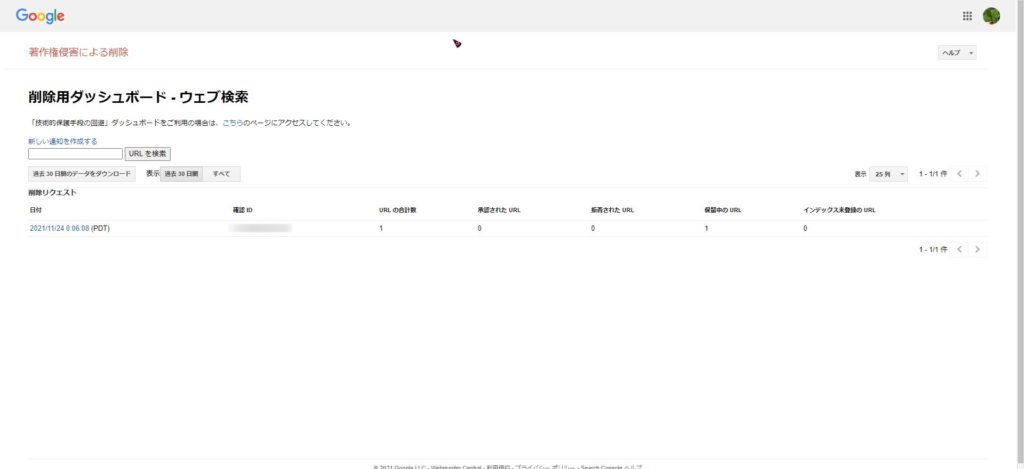The image size is (1024, 469).
Task: Open the 新しい通知を作成する link
Action: 63,141
